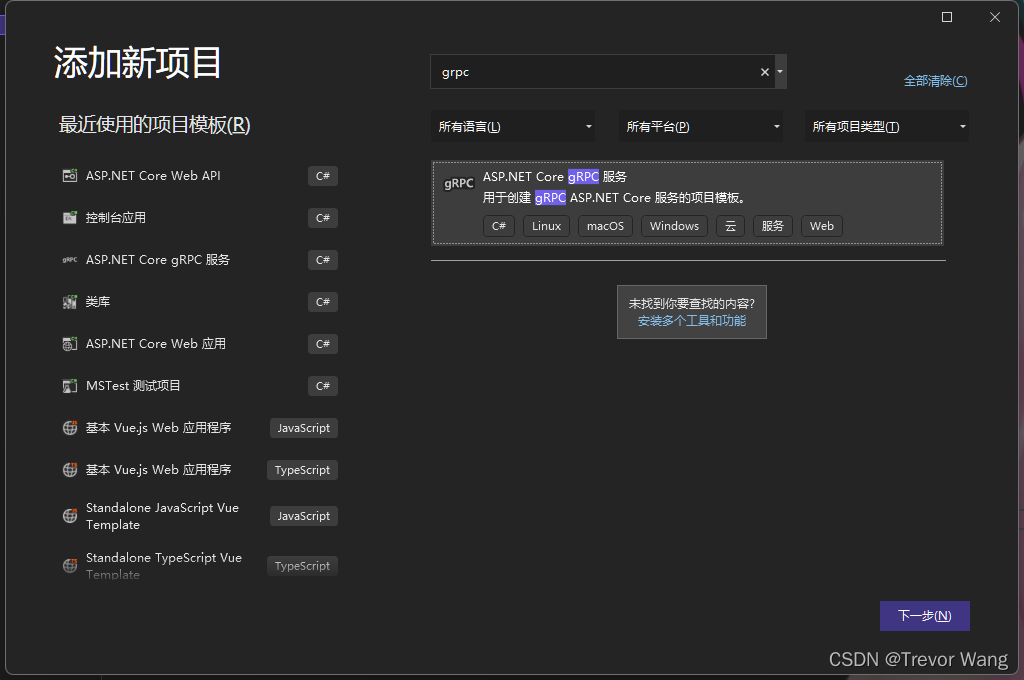
Task: Click the Standalone JavaScript Vue Template icon
Action: pos(69,516)
